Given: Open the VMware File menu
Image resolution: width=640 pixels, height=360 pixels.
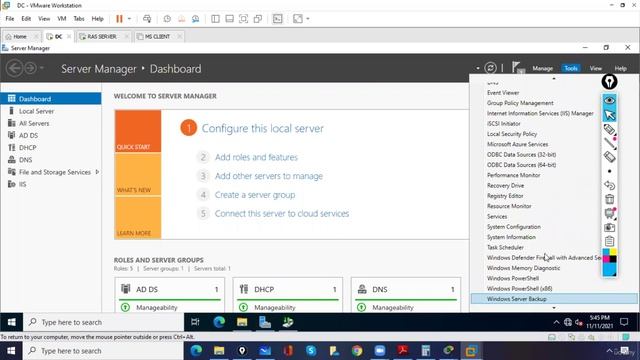Looking at the screenshot, I should click(x=10, y=19).
